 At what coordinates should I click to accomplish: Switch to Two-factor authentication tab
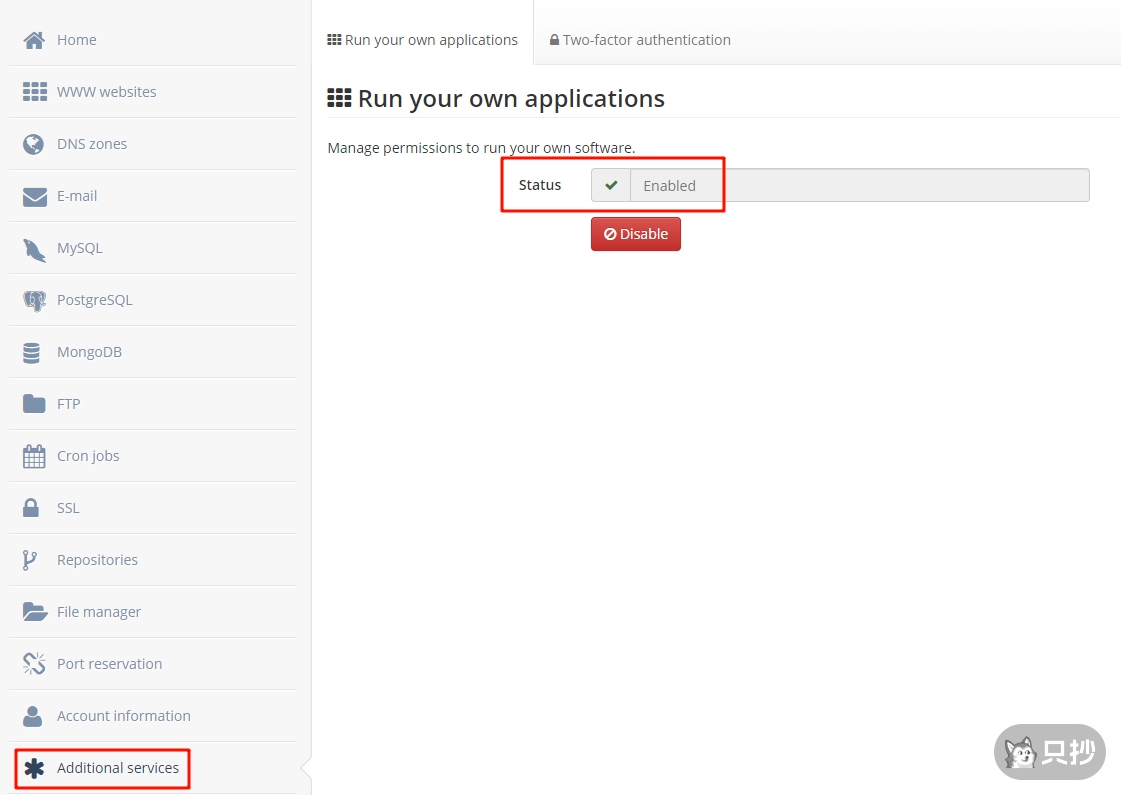[x=639, y=40]
